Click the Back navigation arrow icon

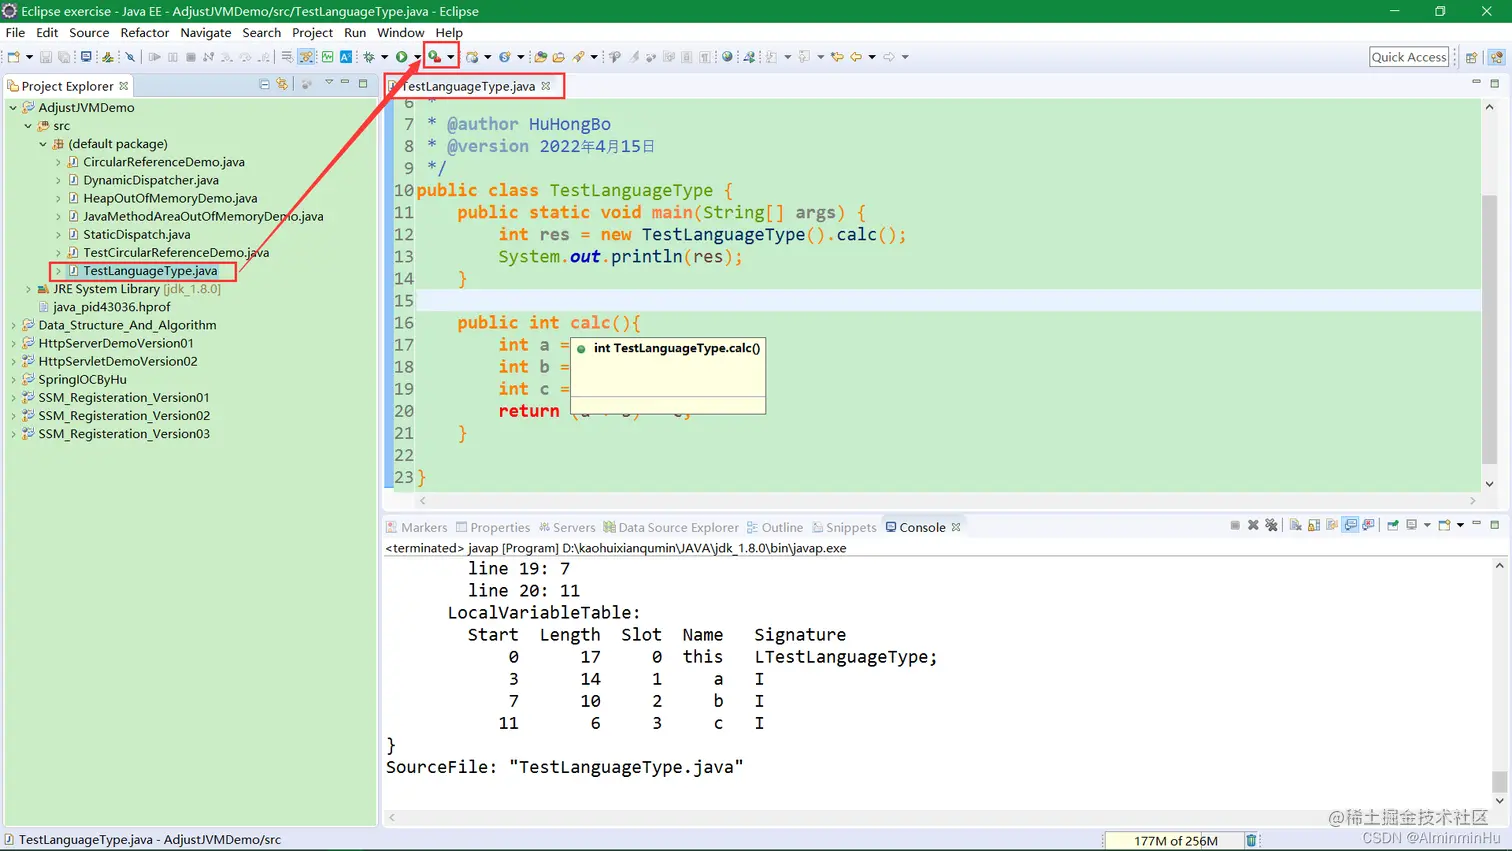(x=856, y=57)
